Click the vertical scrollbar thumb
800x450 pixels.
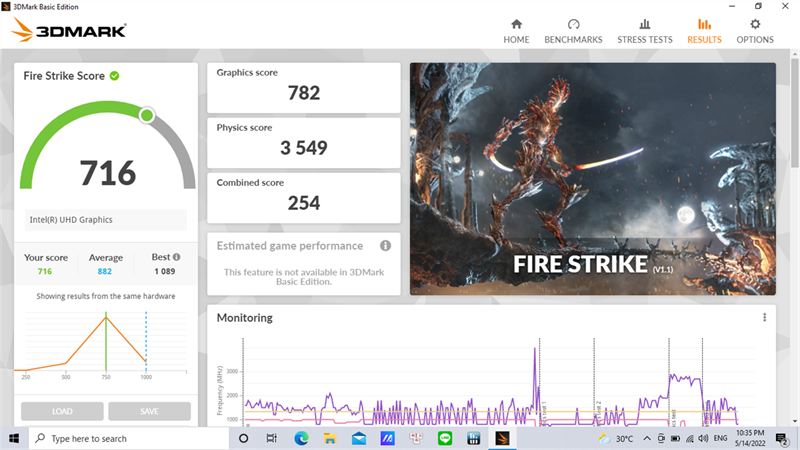click(x=795, y=112)
